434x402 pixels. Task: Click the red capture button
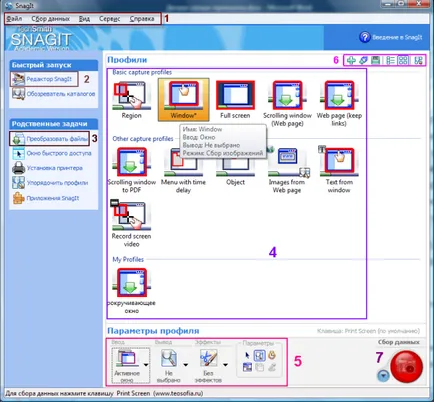(x=407, y=367)
